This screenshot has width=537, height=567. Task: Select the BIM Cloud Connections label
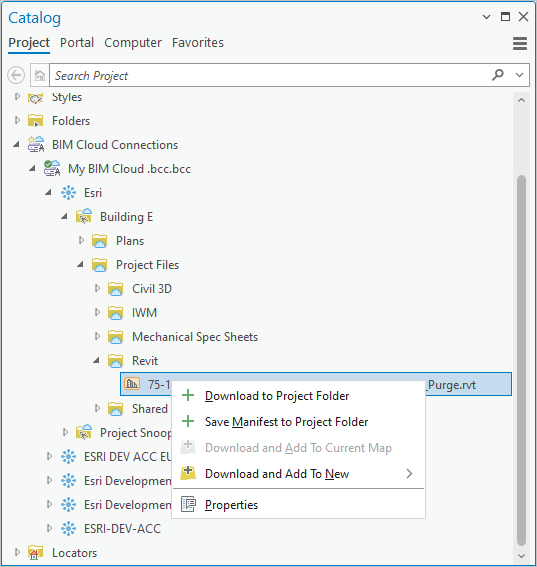pyautogui.click(x=115, y=145)
